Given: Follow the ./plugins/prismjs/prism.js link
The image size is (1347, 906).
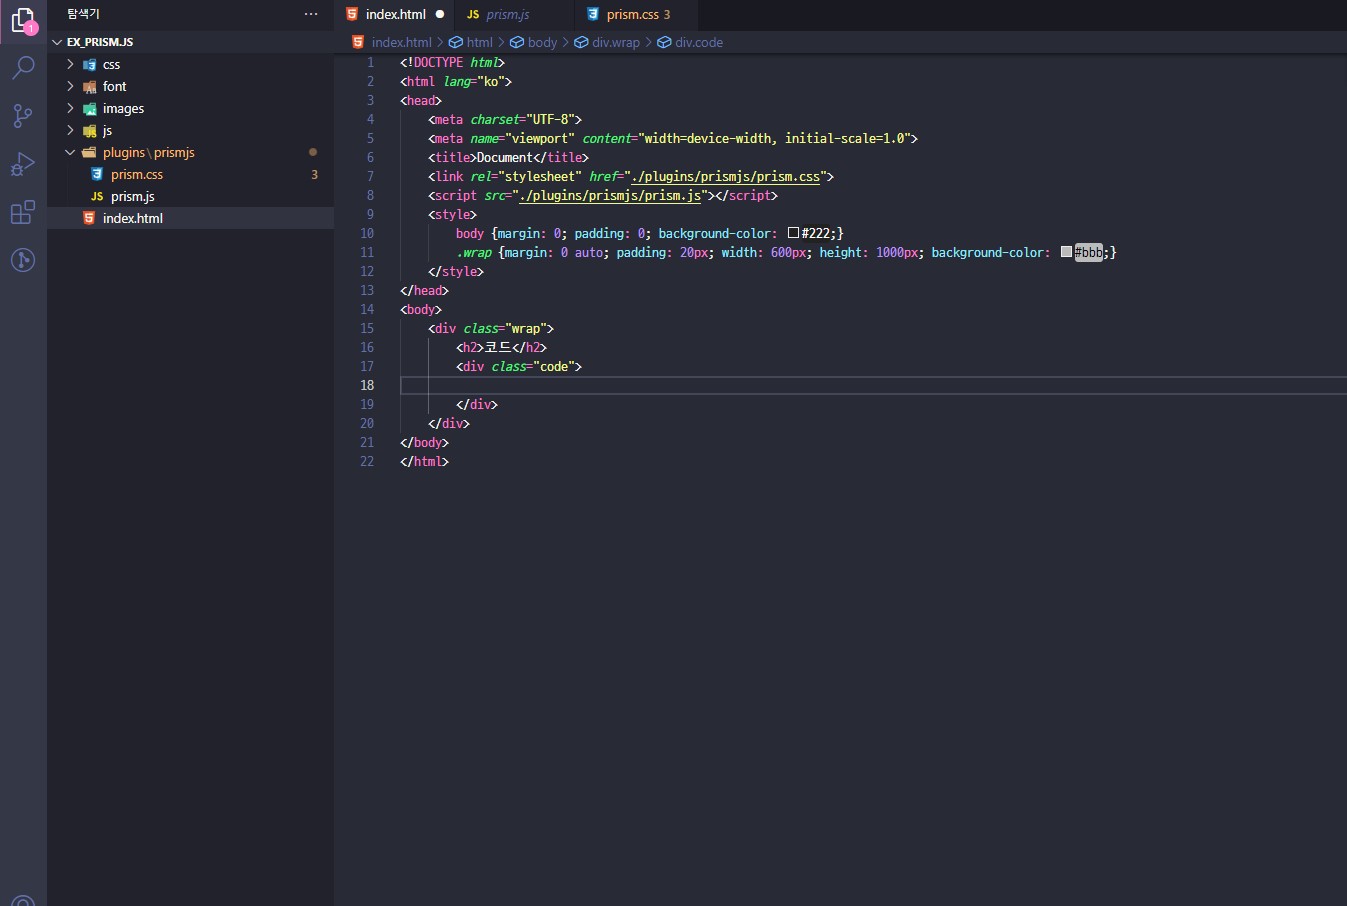Looking at the screenshot, I should pyautogui.click(x=610, y=196).
